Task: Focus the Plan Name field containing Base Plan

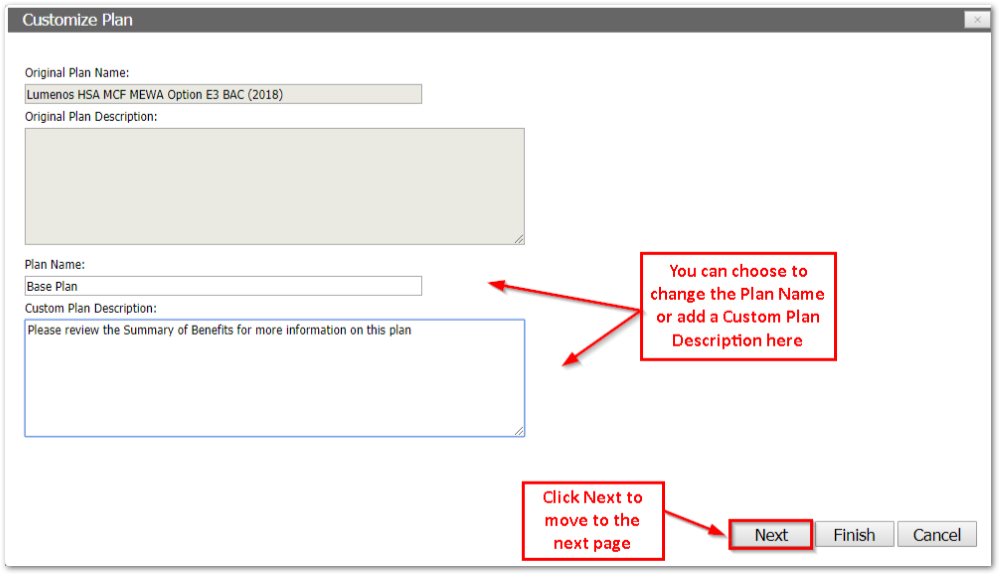Action: point(223,286)
